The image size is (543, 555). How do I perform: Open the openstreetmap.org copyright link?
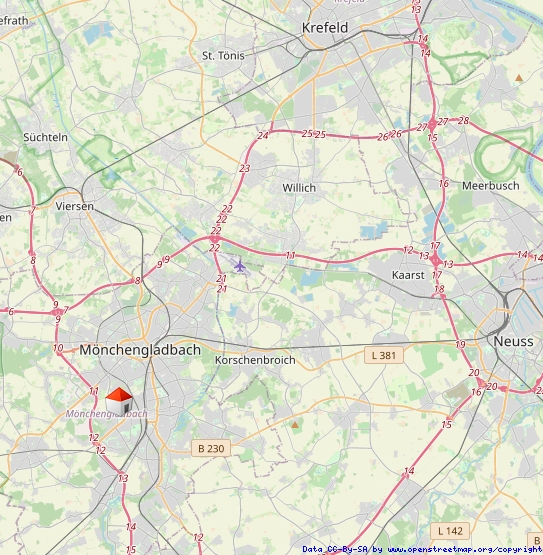[x=465, y=549]
